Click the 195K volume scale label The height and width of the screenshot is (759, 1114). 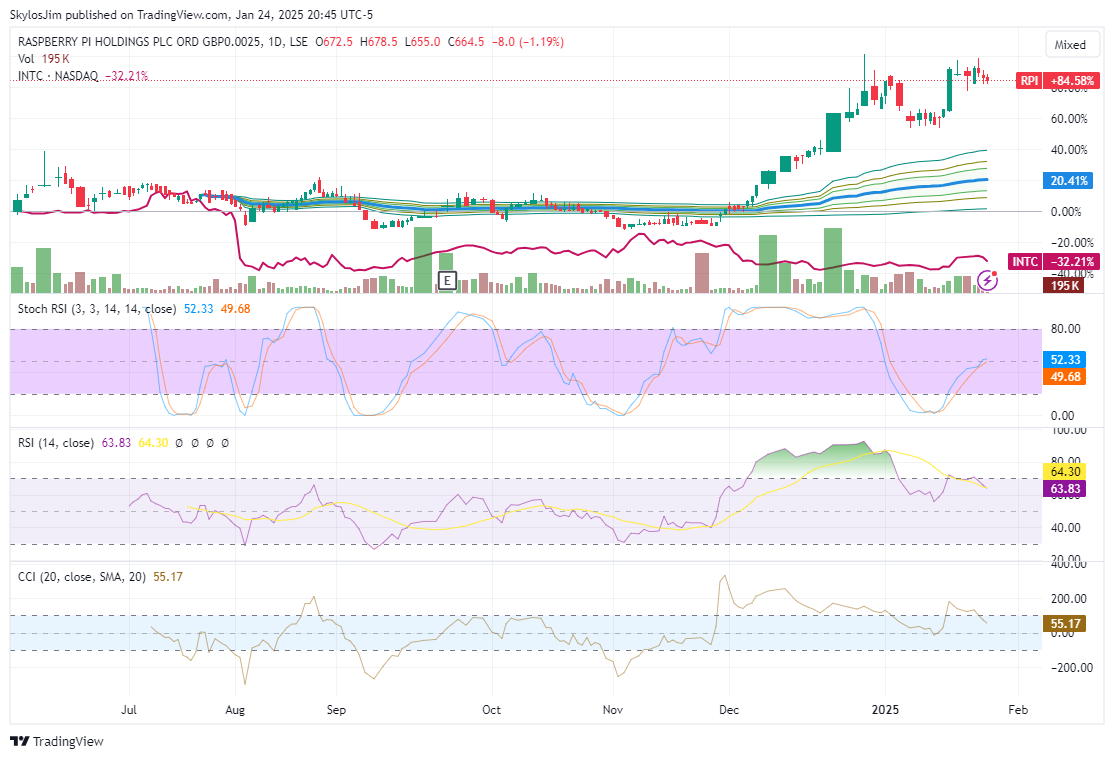(1064, 286)
